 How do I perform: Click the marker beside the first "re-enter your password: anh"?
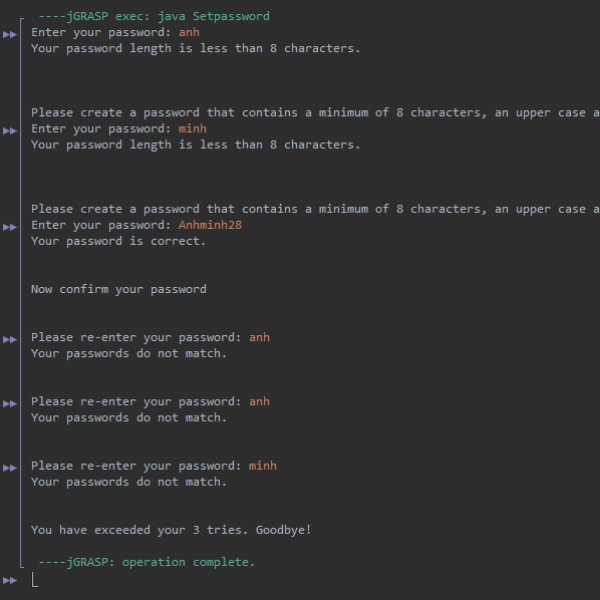click(10, 339)
